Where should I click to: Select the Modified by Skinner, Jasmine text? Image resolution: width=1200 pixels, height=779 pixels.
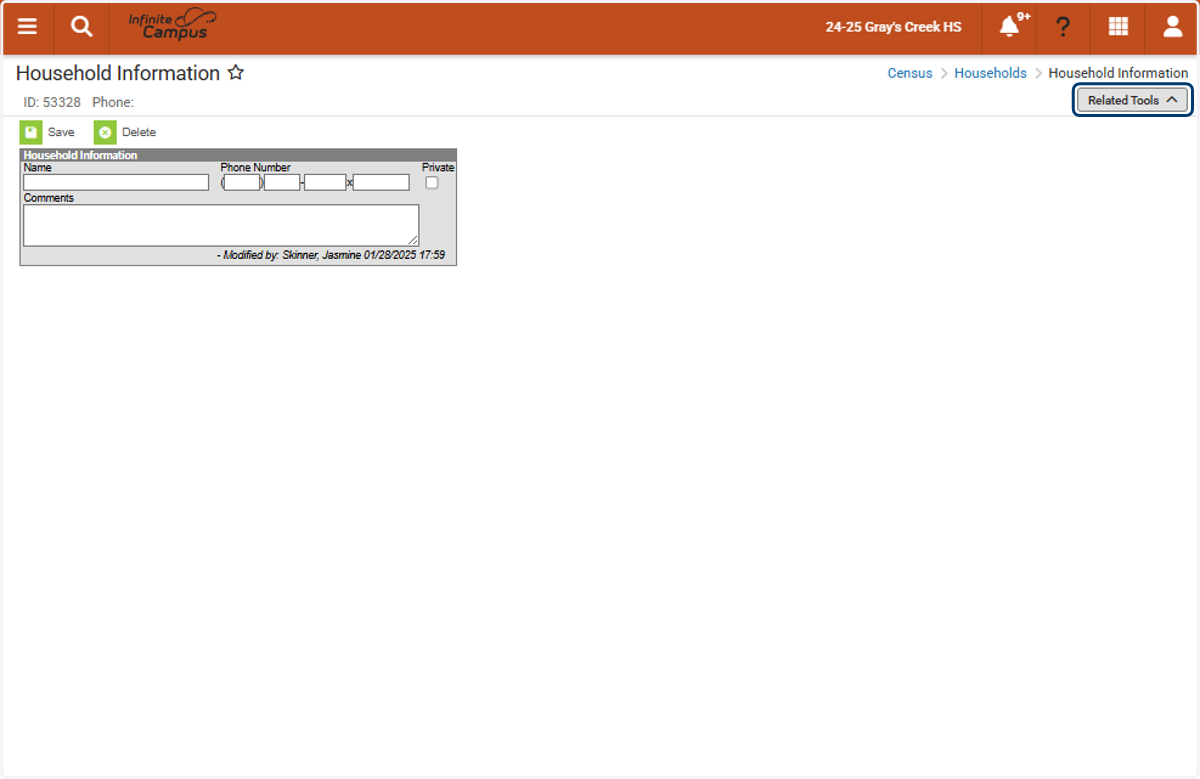pyautogui.click(x=331, y=256)
